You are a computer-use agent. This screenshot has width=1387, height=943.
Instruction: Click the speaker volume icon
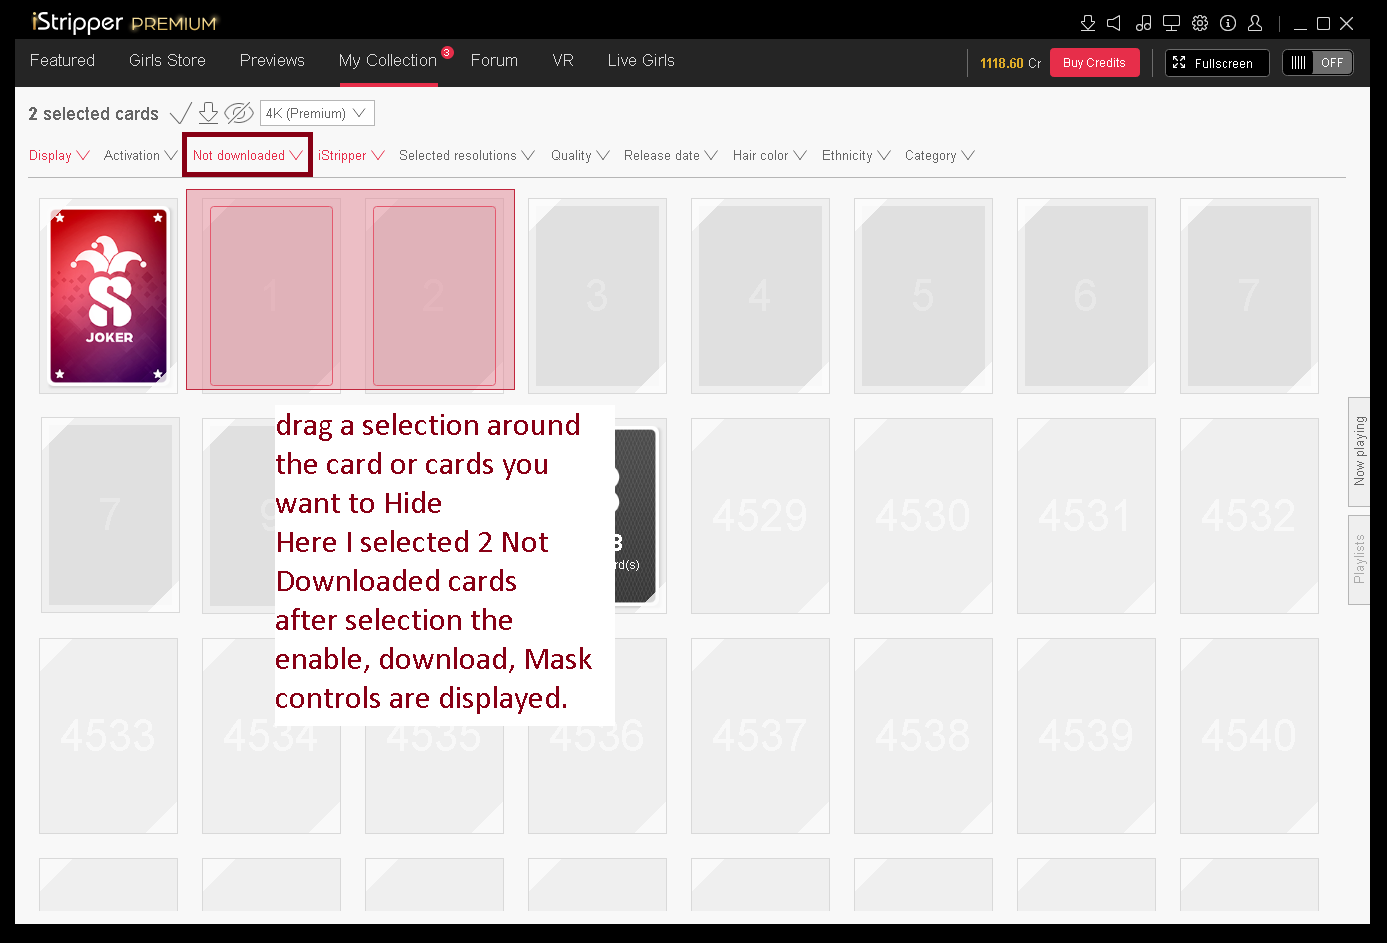[x=1114, y=23]
